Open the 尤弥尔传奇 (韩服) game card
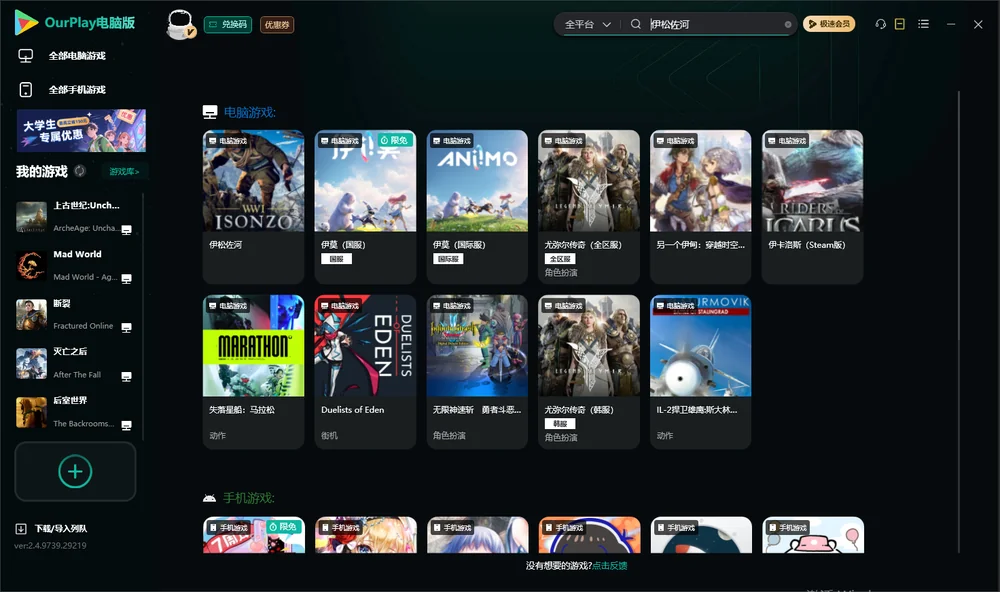Image resolution: width=1000 pixels, height=592 pixels. (x=589, y=372)
